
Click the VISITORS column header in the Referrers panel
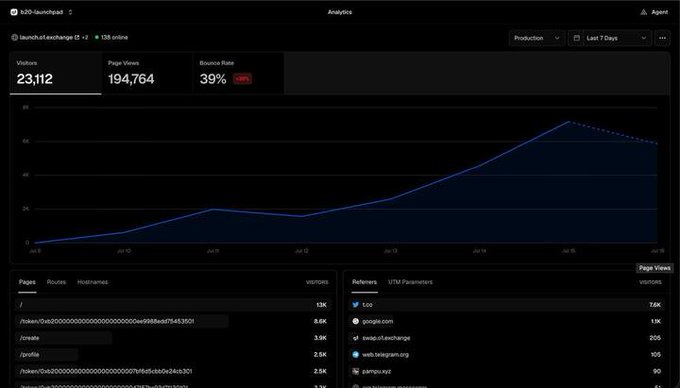point(650,282)
